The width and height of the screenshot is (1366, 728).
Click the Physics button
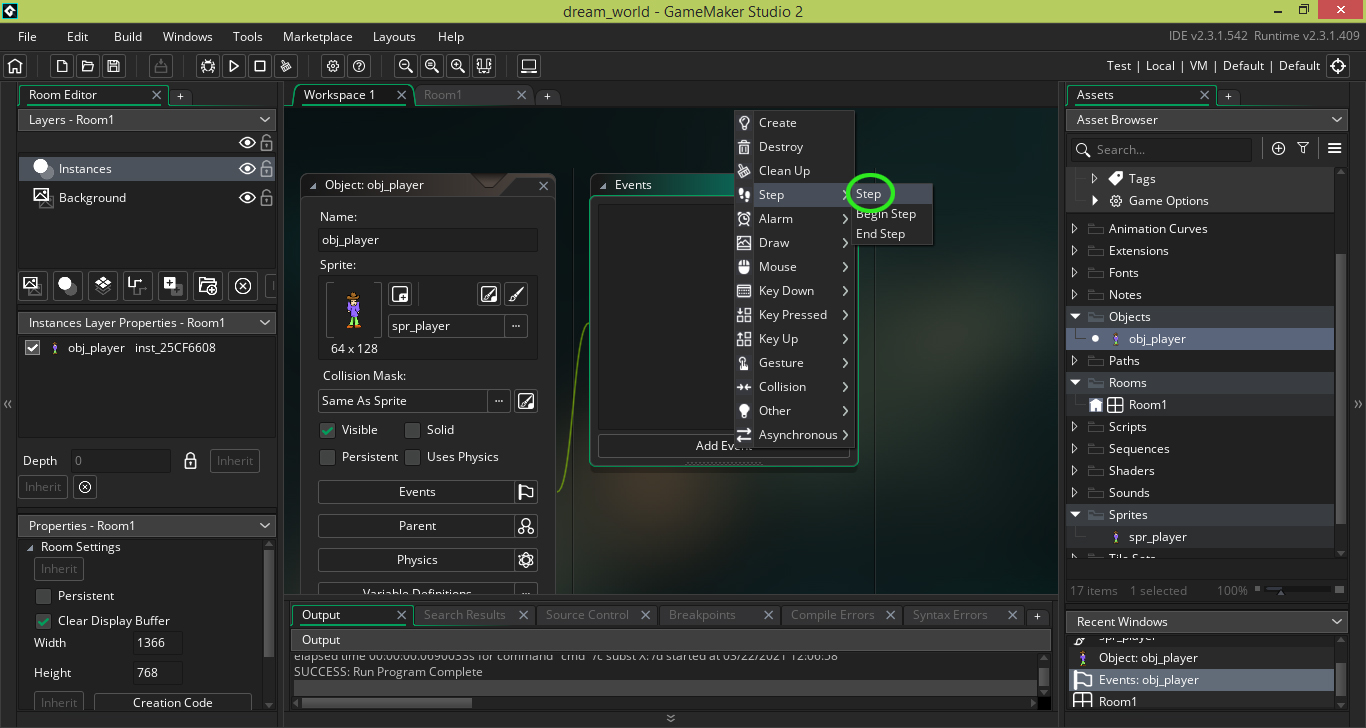417,560
